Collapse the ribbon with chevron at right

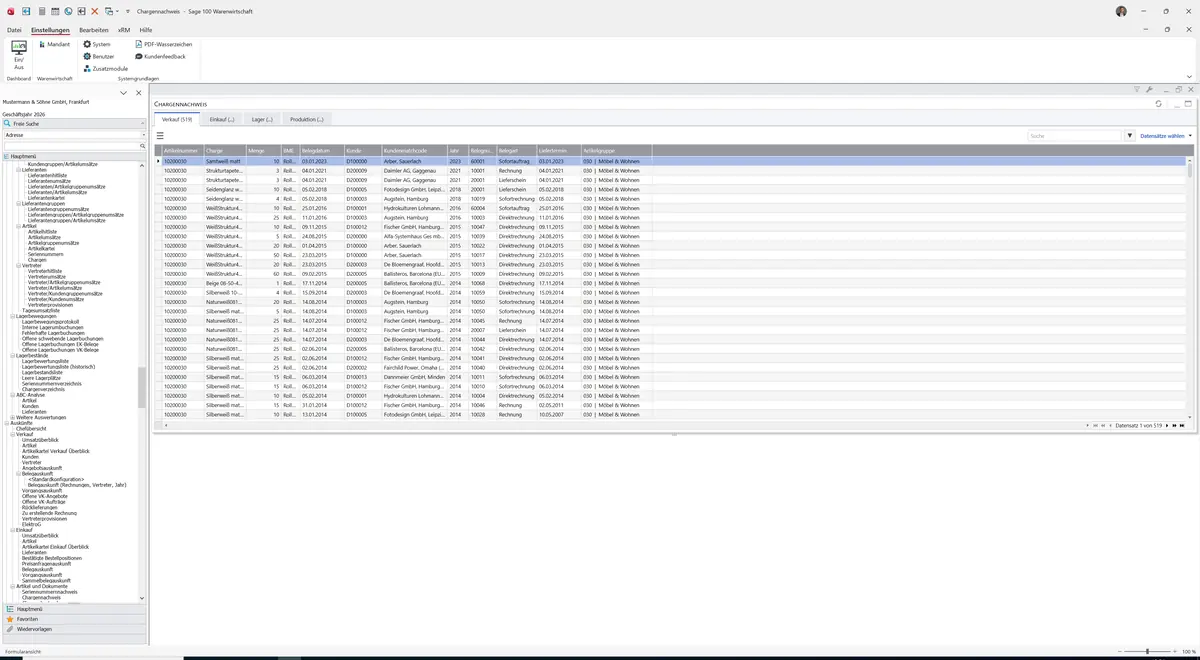click(1189, 76)
